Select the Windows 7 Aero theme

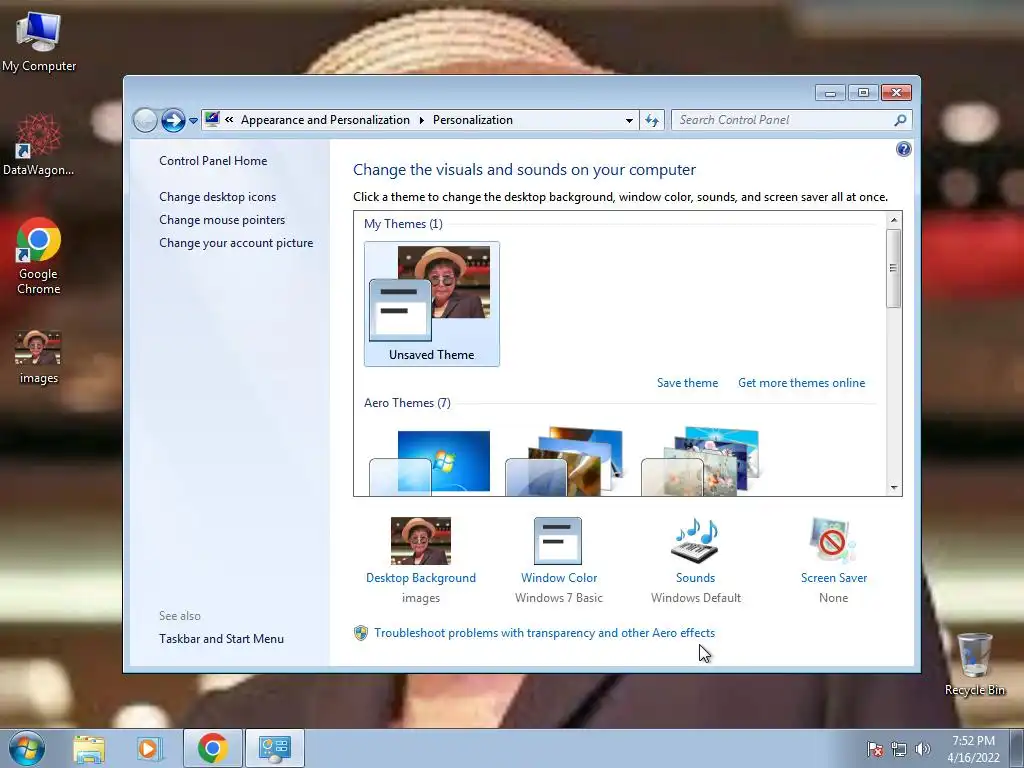point(430,462)
